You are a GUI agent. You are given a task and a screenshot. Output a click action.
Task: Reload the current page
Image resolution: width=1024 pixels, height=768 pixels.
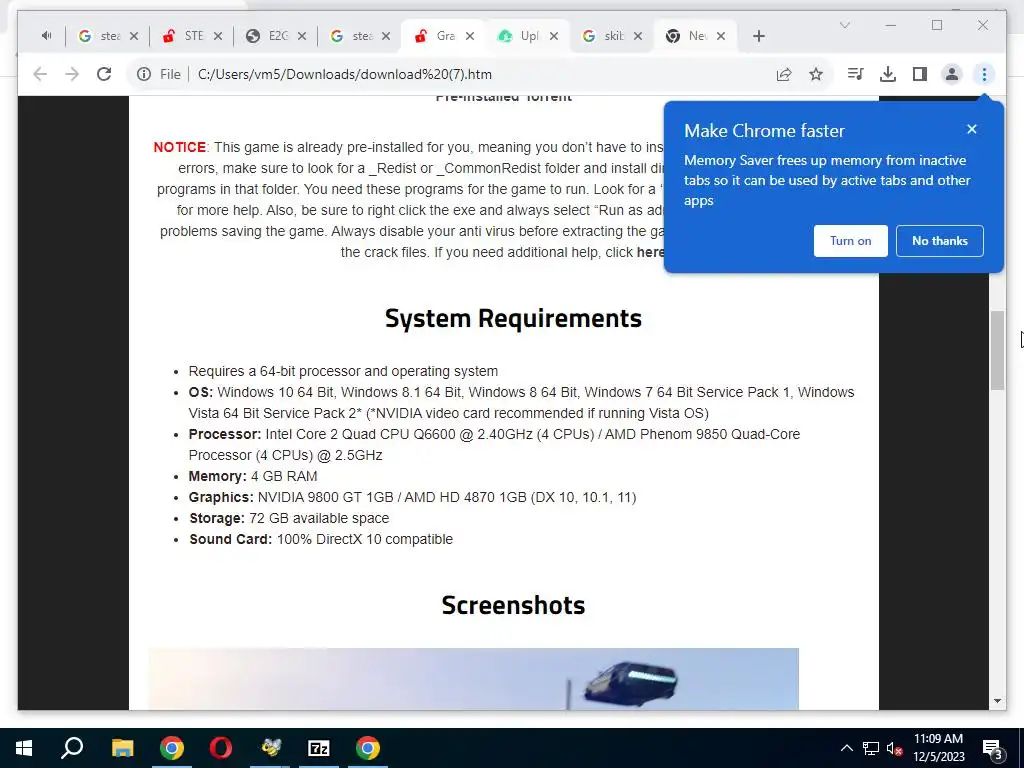pos(104,74)
